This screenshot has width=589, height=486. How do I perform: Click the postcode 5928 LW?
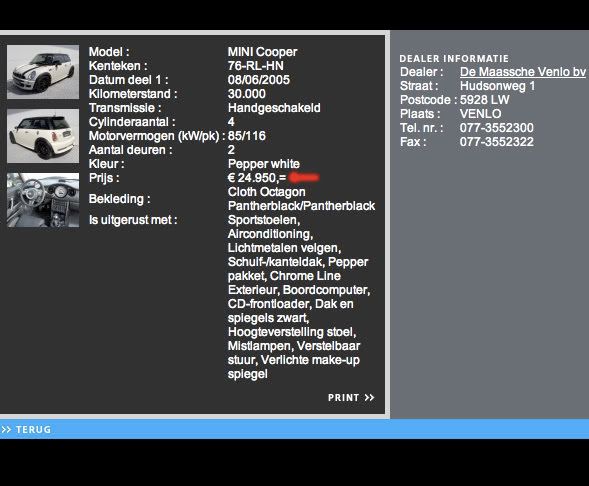[485, 100]
